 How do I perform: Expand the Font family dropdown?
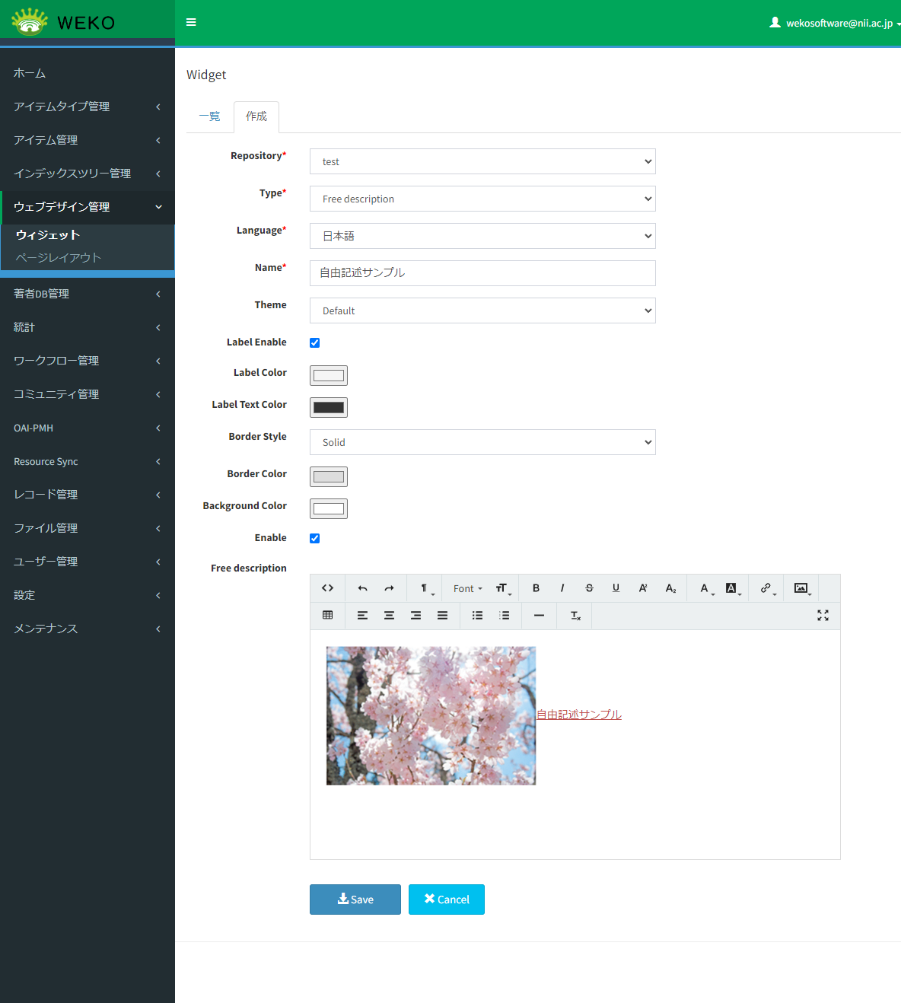coord(467,588)
